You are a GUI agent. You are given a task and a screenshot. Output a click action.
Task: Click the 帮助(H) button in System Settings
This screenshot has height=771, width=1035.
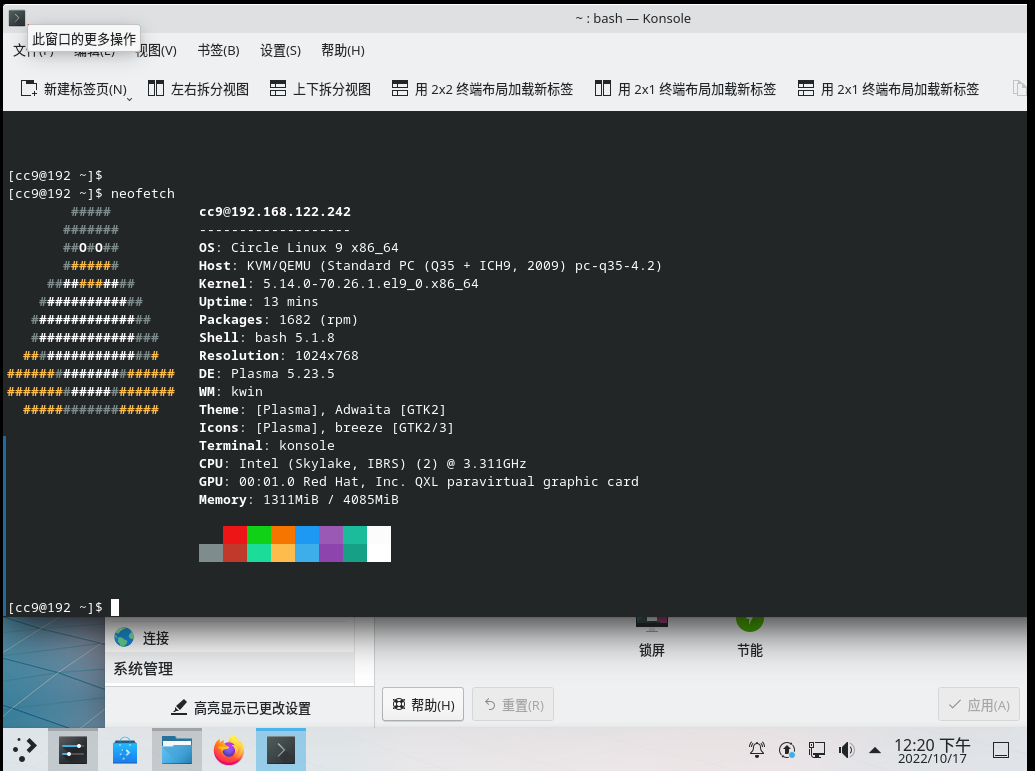click(423, 705)
